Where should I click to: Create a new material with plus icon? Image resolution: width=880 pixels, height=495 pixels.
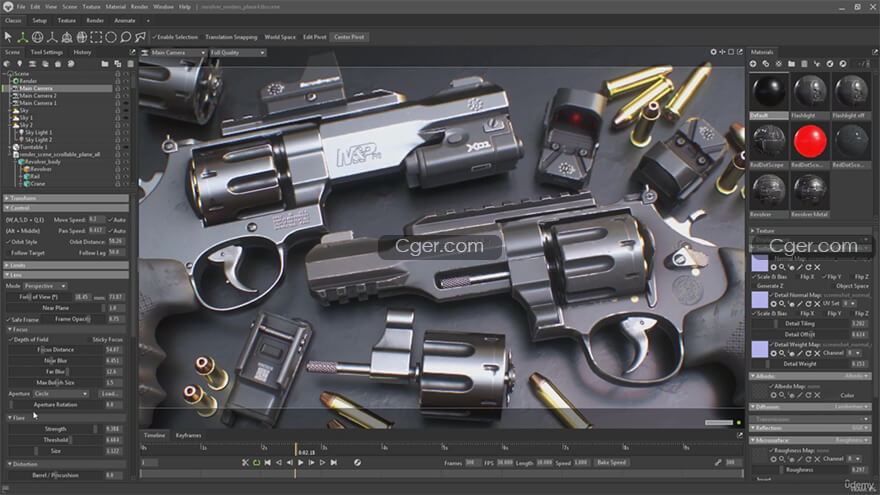(x=753, y=64)
